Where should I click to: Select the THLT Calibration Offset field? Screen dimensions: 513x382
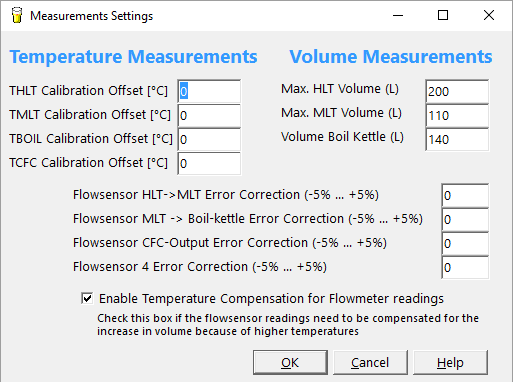(209, 91)
